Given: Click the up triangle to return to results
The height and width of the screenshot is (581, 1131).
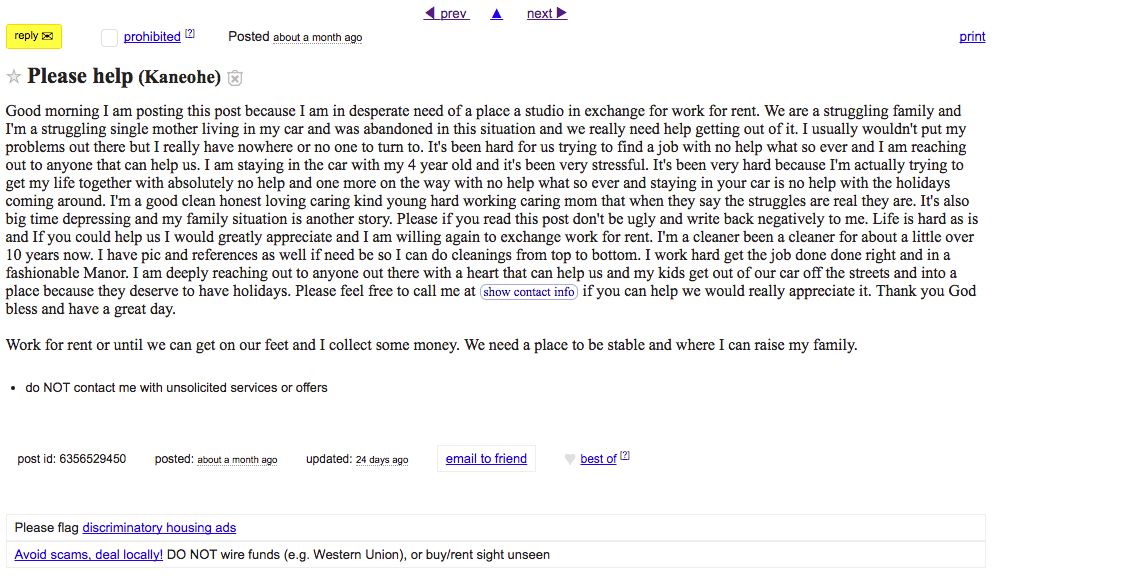Looking at the screenshot, I should coord(496,13).
